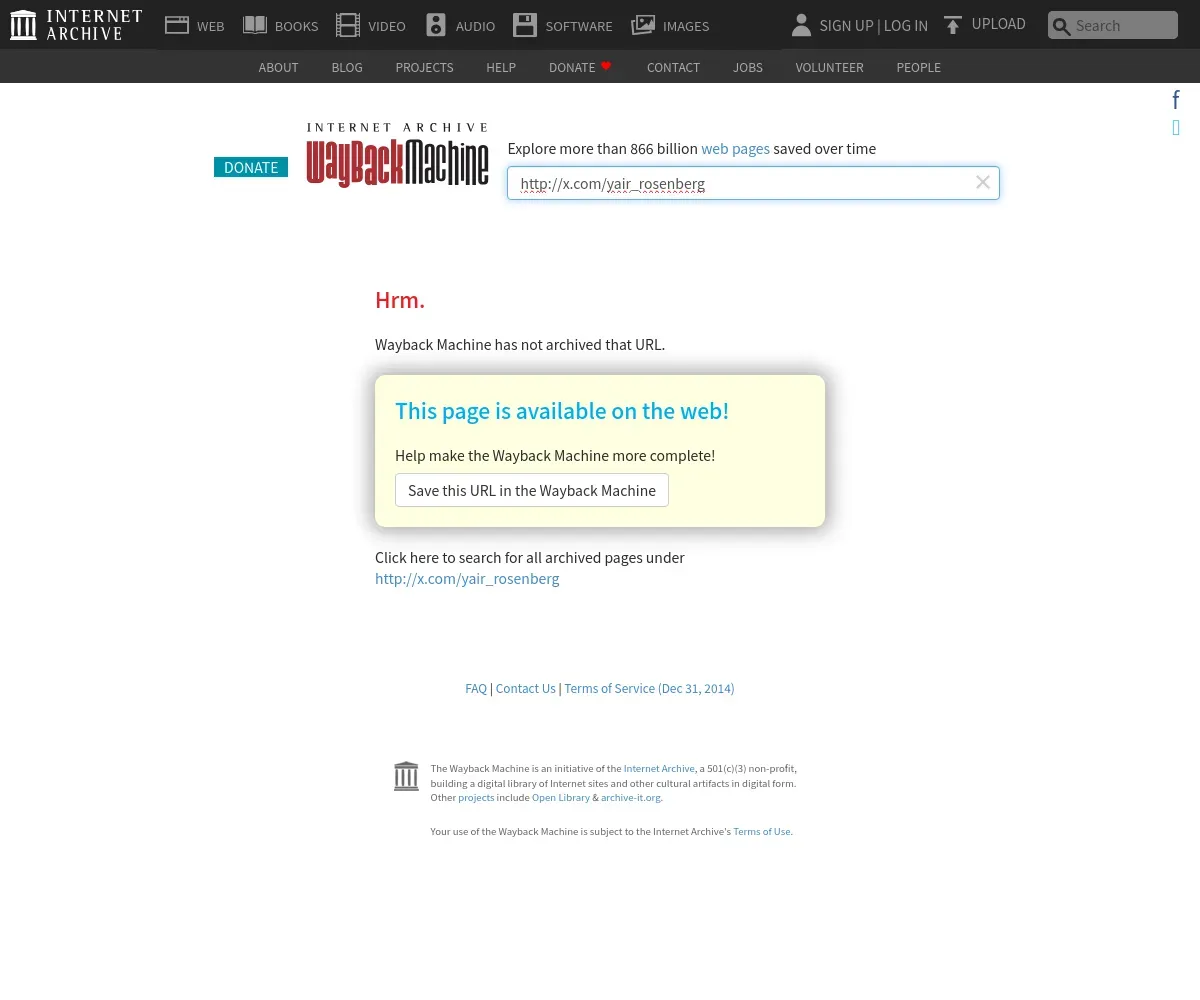Click the magnifier icon in search box

click(x=1062, y=26)
